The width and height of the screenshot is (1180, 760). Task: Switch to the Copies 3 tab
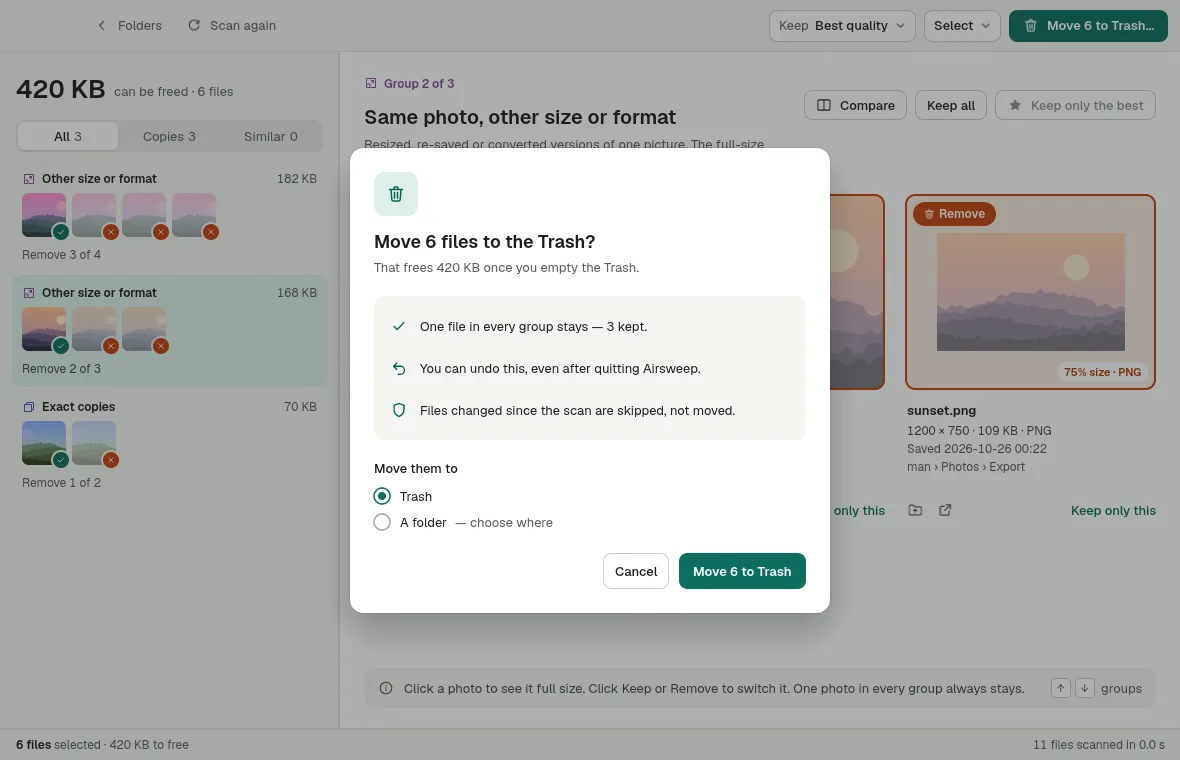(169, 136)
